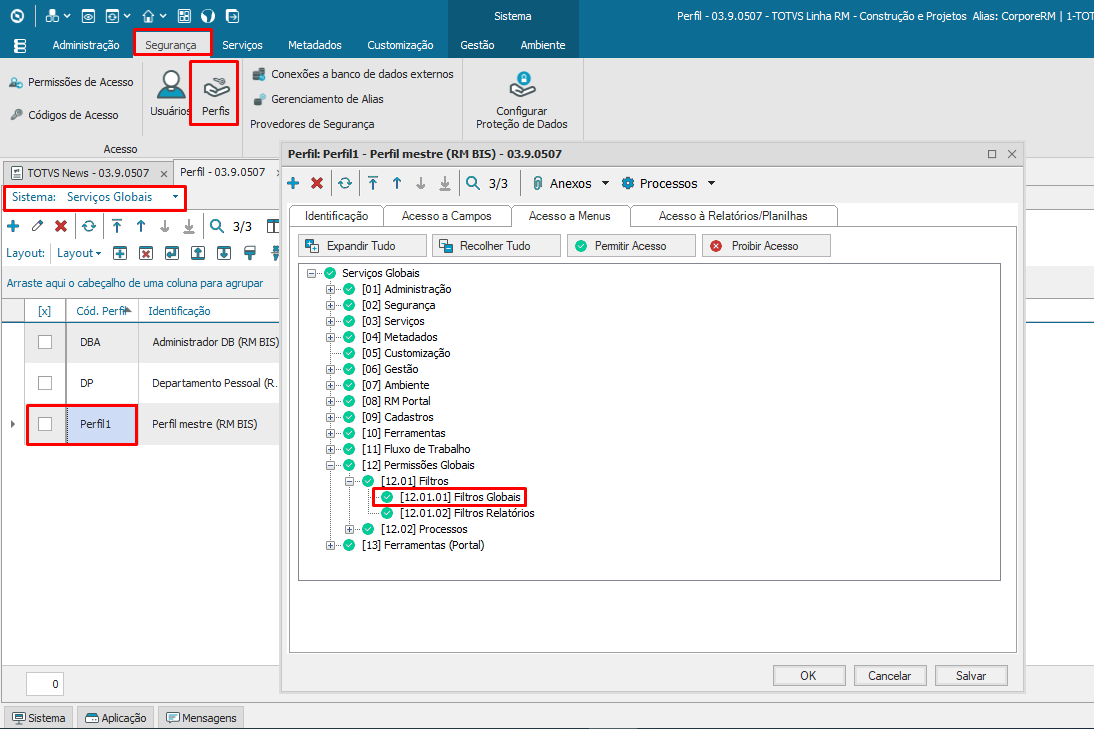Open Conexões a banco de dados externos
Screen dimensions: 1094x729
[x=353, y=74]
